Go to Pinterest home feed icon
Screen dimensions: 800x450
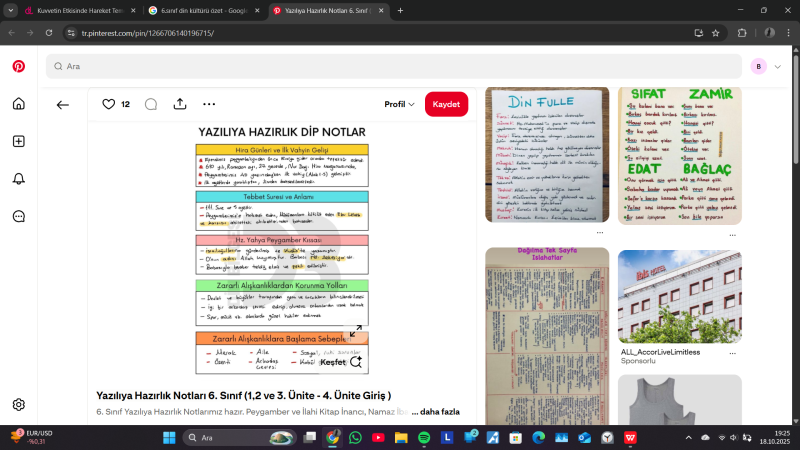pyautogui.click(x=18, y=104)
